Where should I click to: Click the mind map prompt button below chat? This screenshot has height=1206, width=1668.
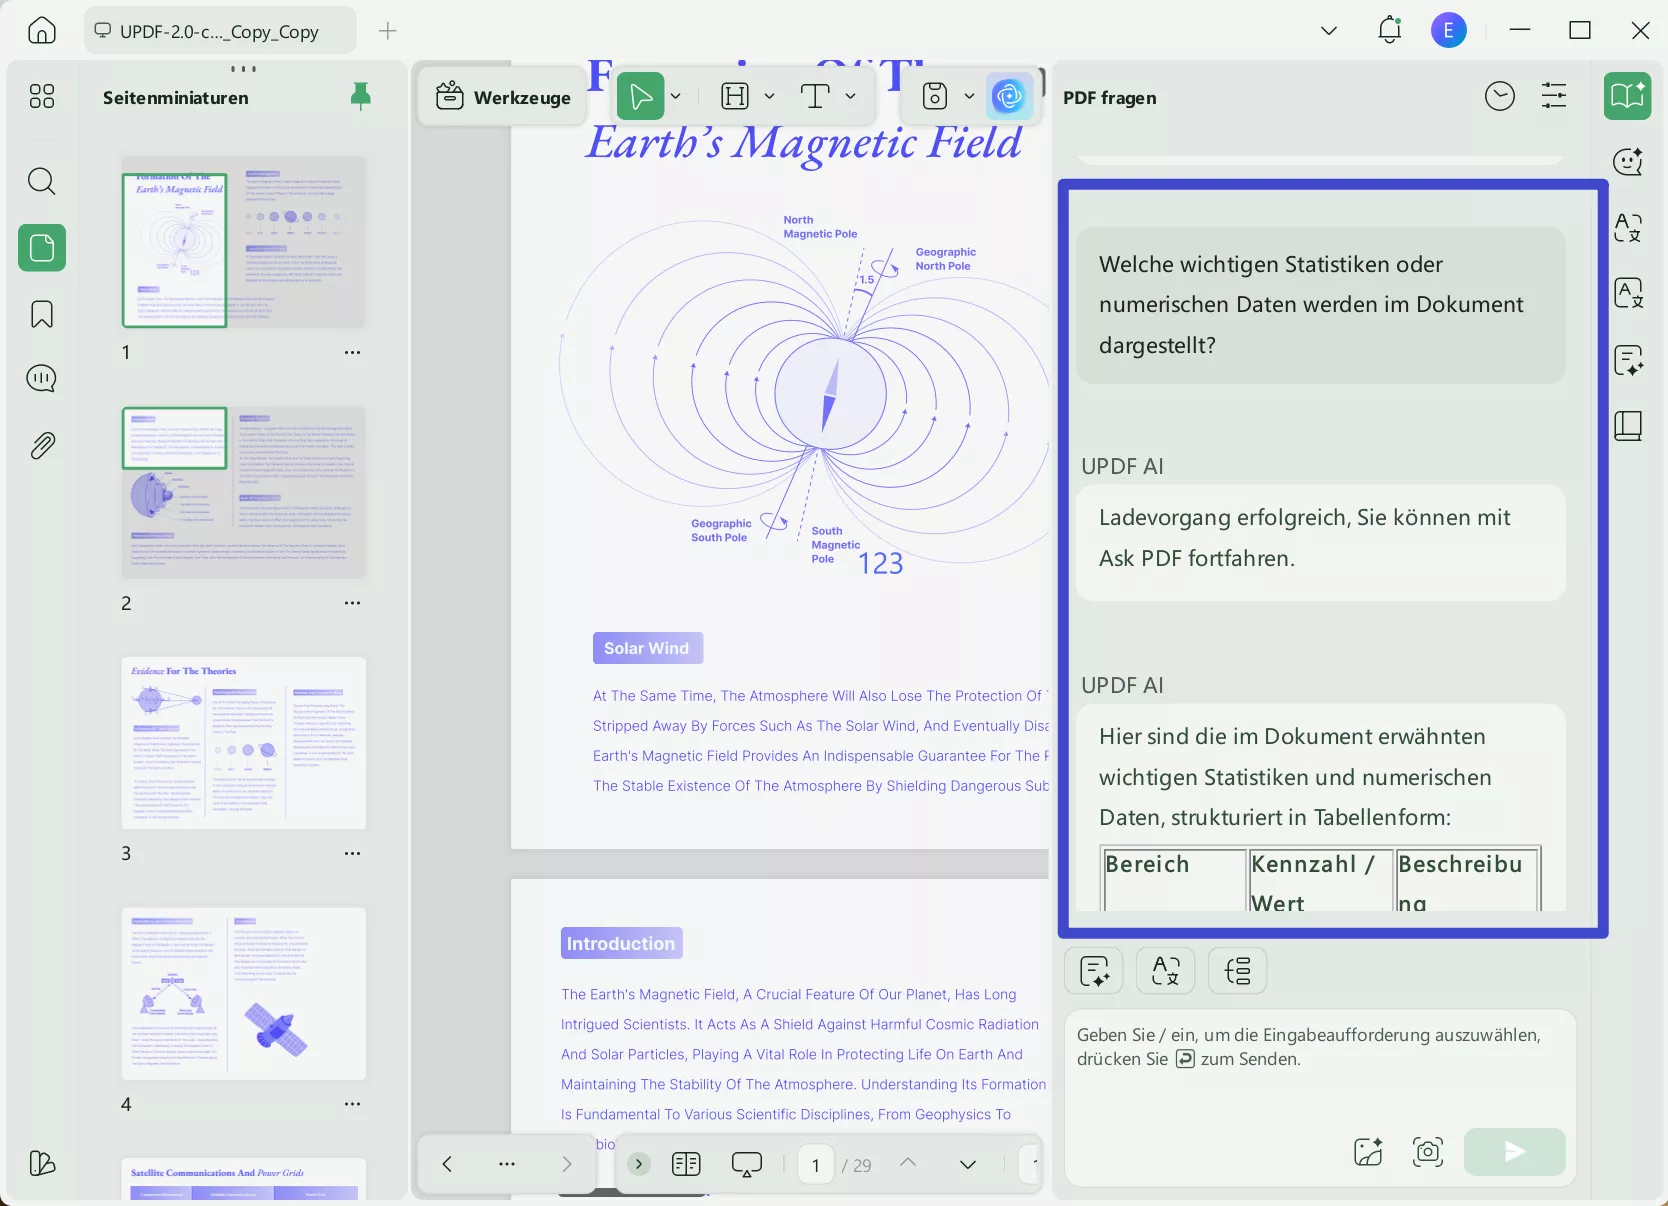(1238, 971)
